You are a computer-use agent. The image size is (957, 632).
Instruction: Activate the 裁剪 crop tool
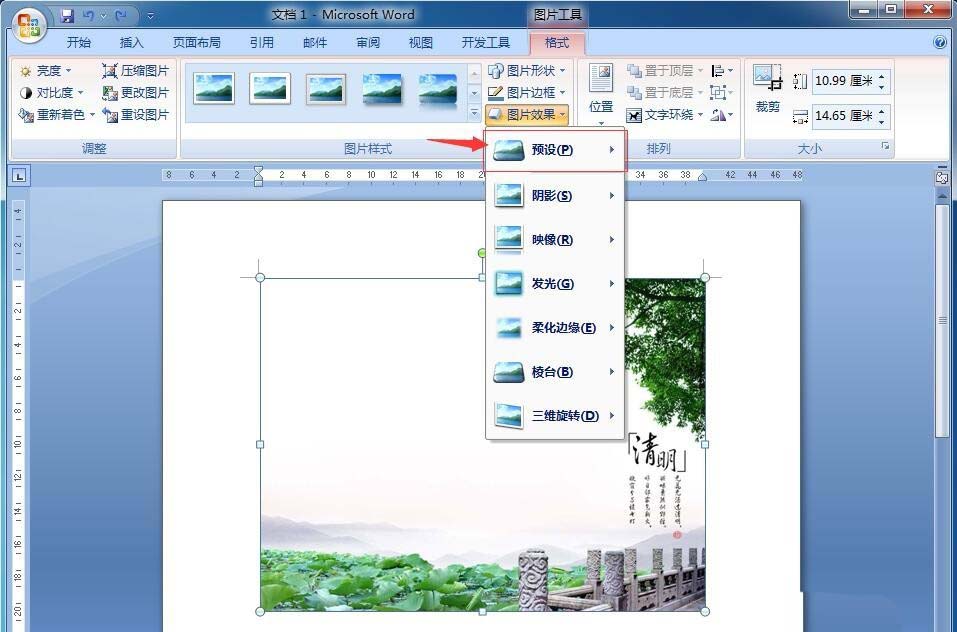(x=767, y=88)
